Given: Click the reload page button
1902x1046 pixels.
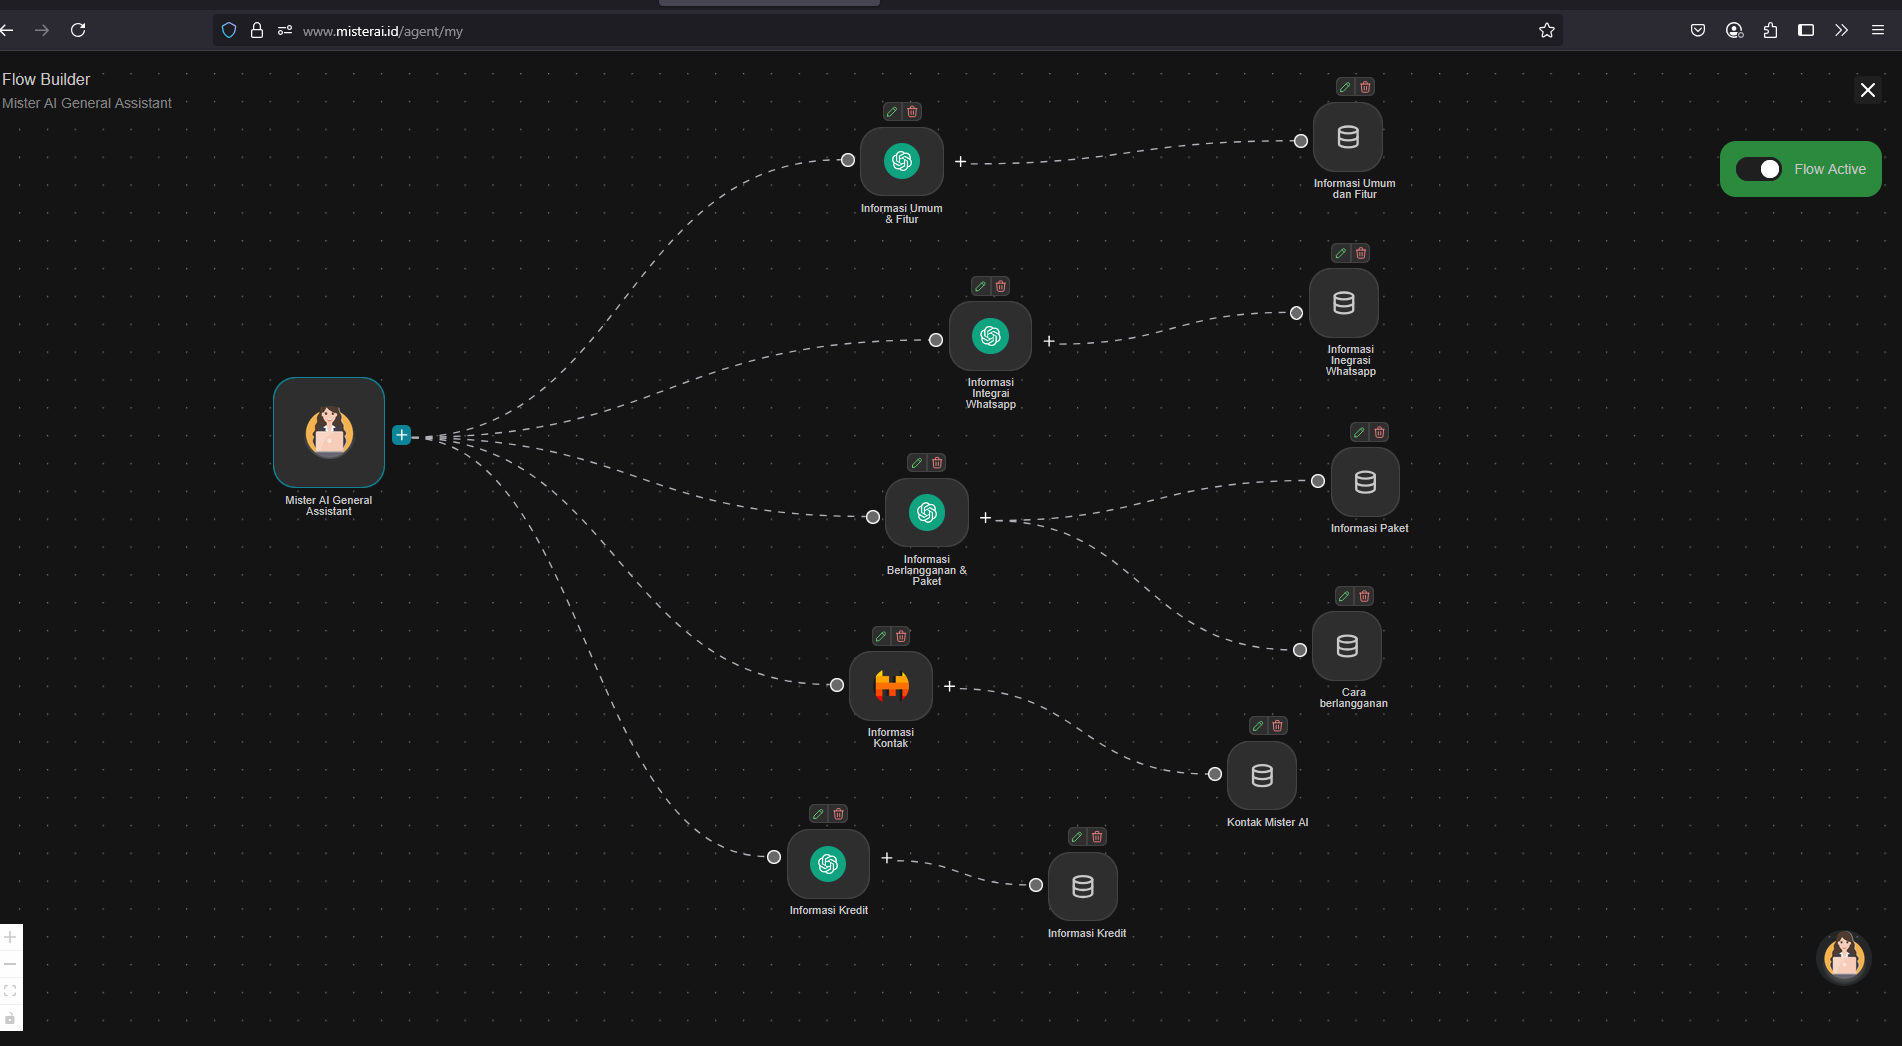Looking at the screenshot, I should [78, 30].
